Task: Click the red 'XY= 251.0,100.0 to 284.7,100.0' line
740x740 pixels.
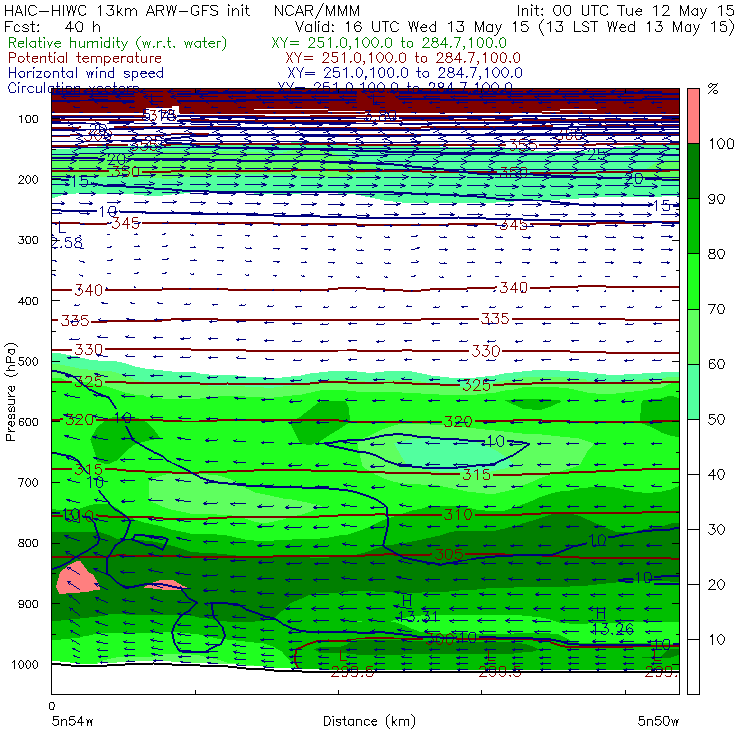Action: coord(403,58)
